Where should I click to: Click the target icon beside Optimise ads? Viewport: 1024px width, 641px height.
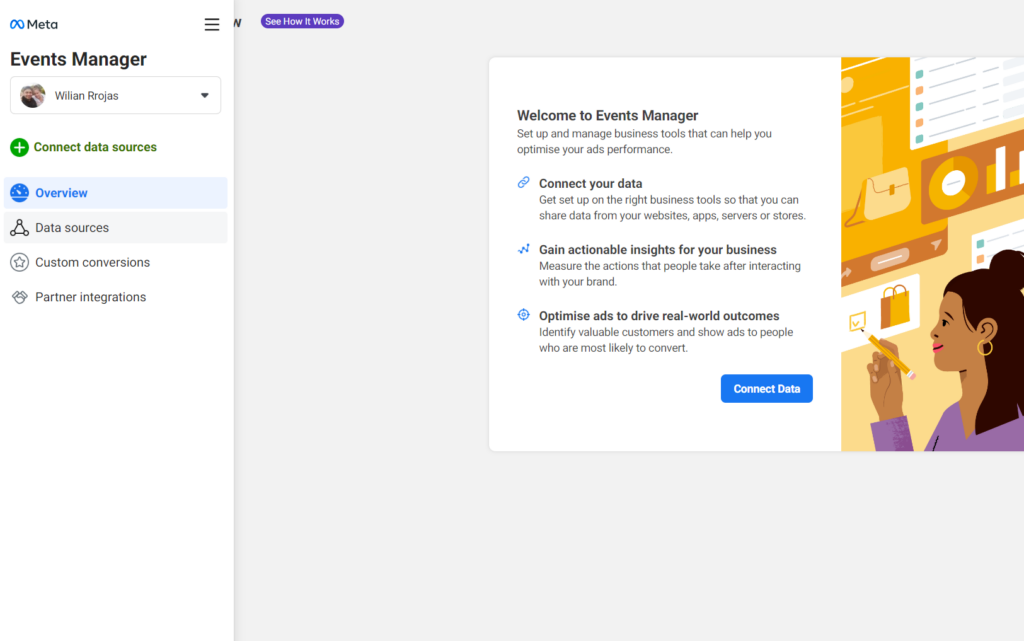(524, 315)
